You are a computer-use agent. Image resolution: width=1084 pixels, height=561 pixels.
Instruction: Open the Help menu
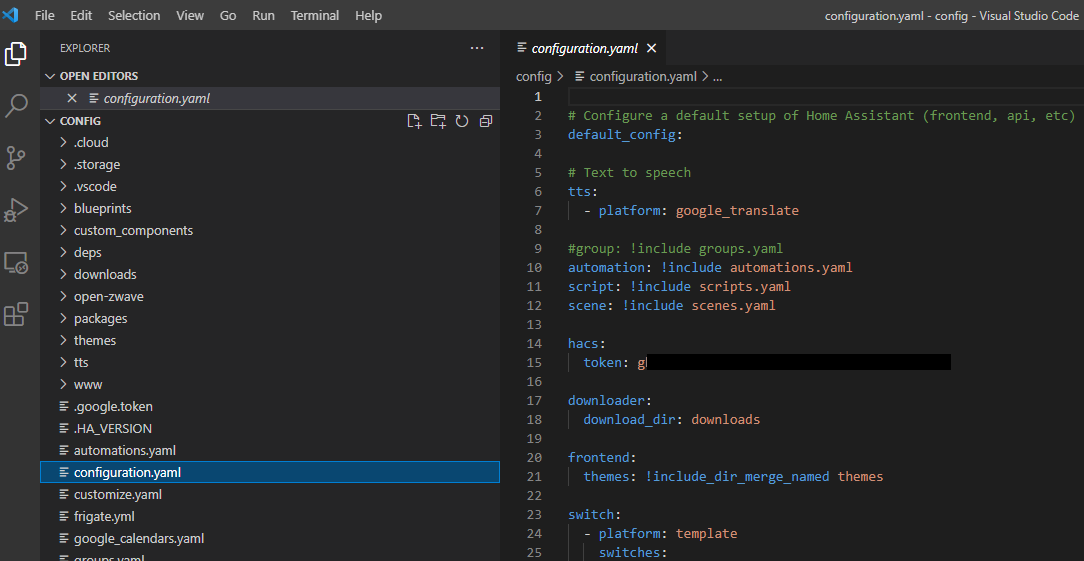coord(368,15)
